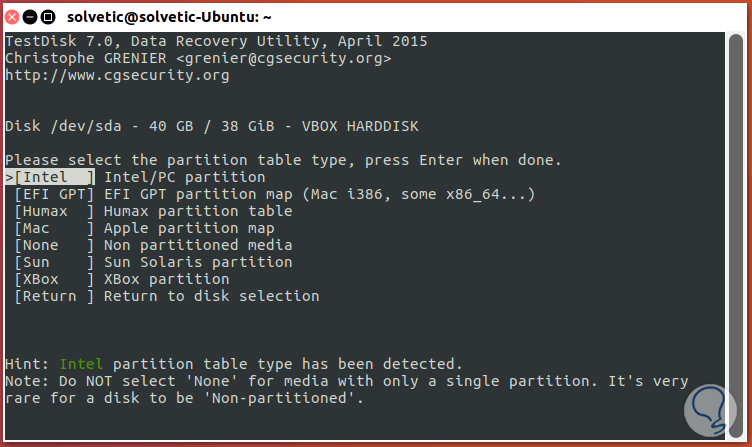The image size is (752, 447).
Task: Click the TestDisk 7.0 header line
Action: click(216, 41)
